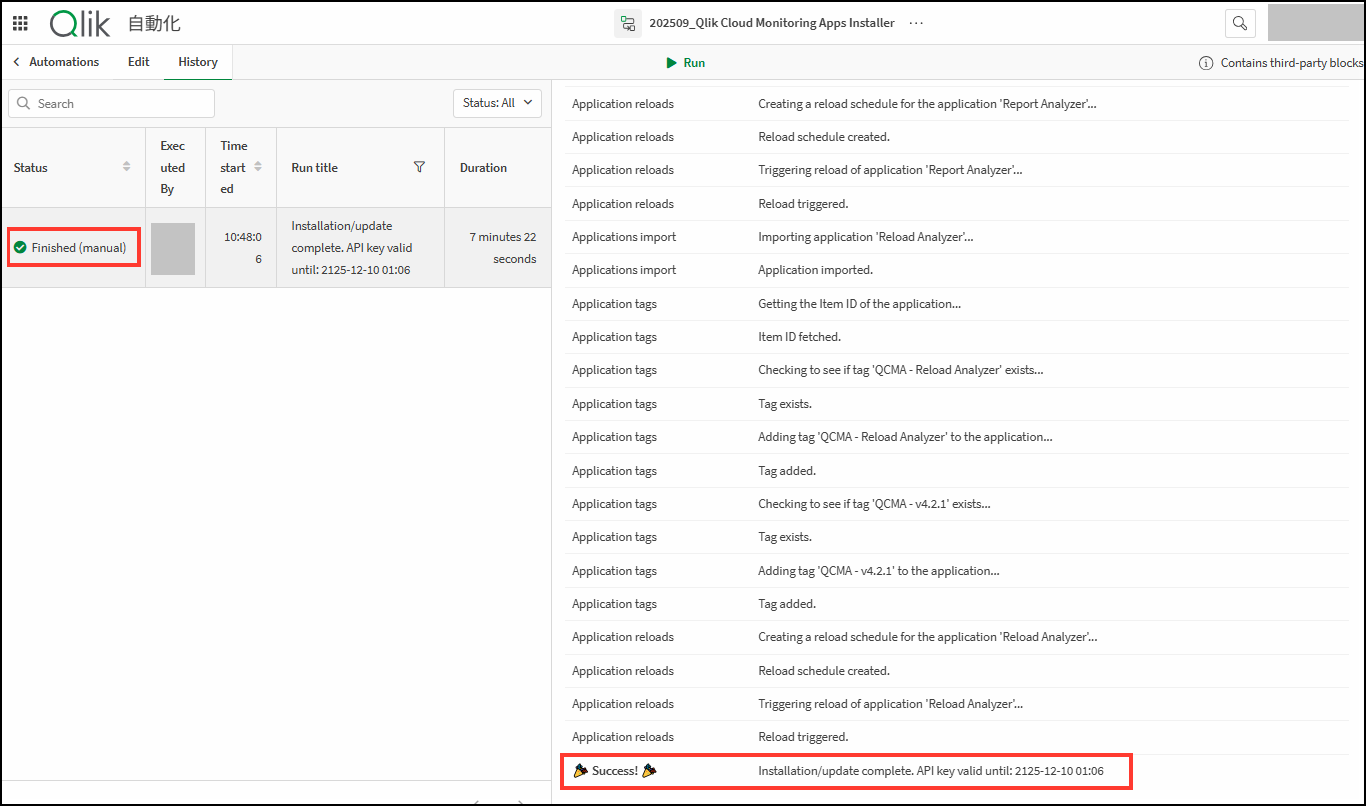
Task: Click the info icon next to third-party blocks
Action: (1206, 63)
